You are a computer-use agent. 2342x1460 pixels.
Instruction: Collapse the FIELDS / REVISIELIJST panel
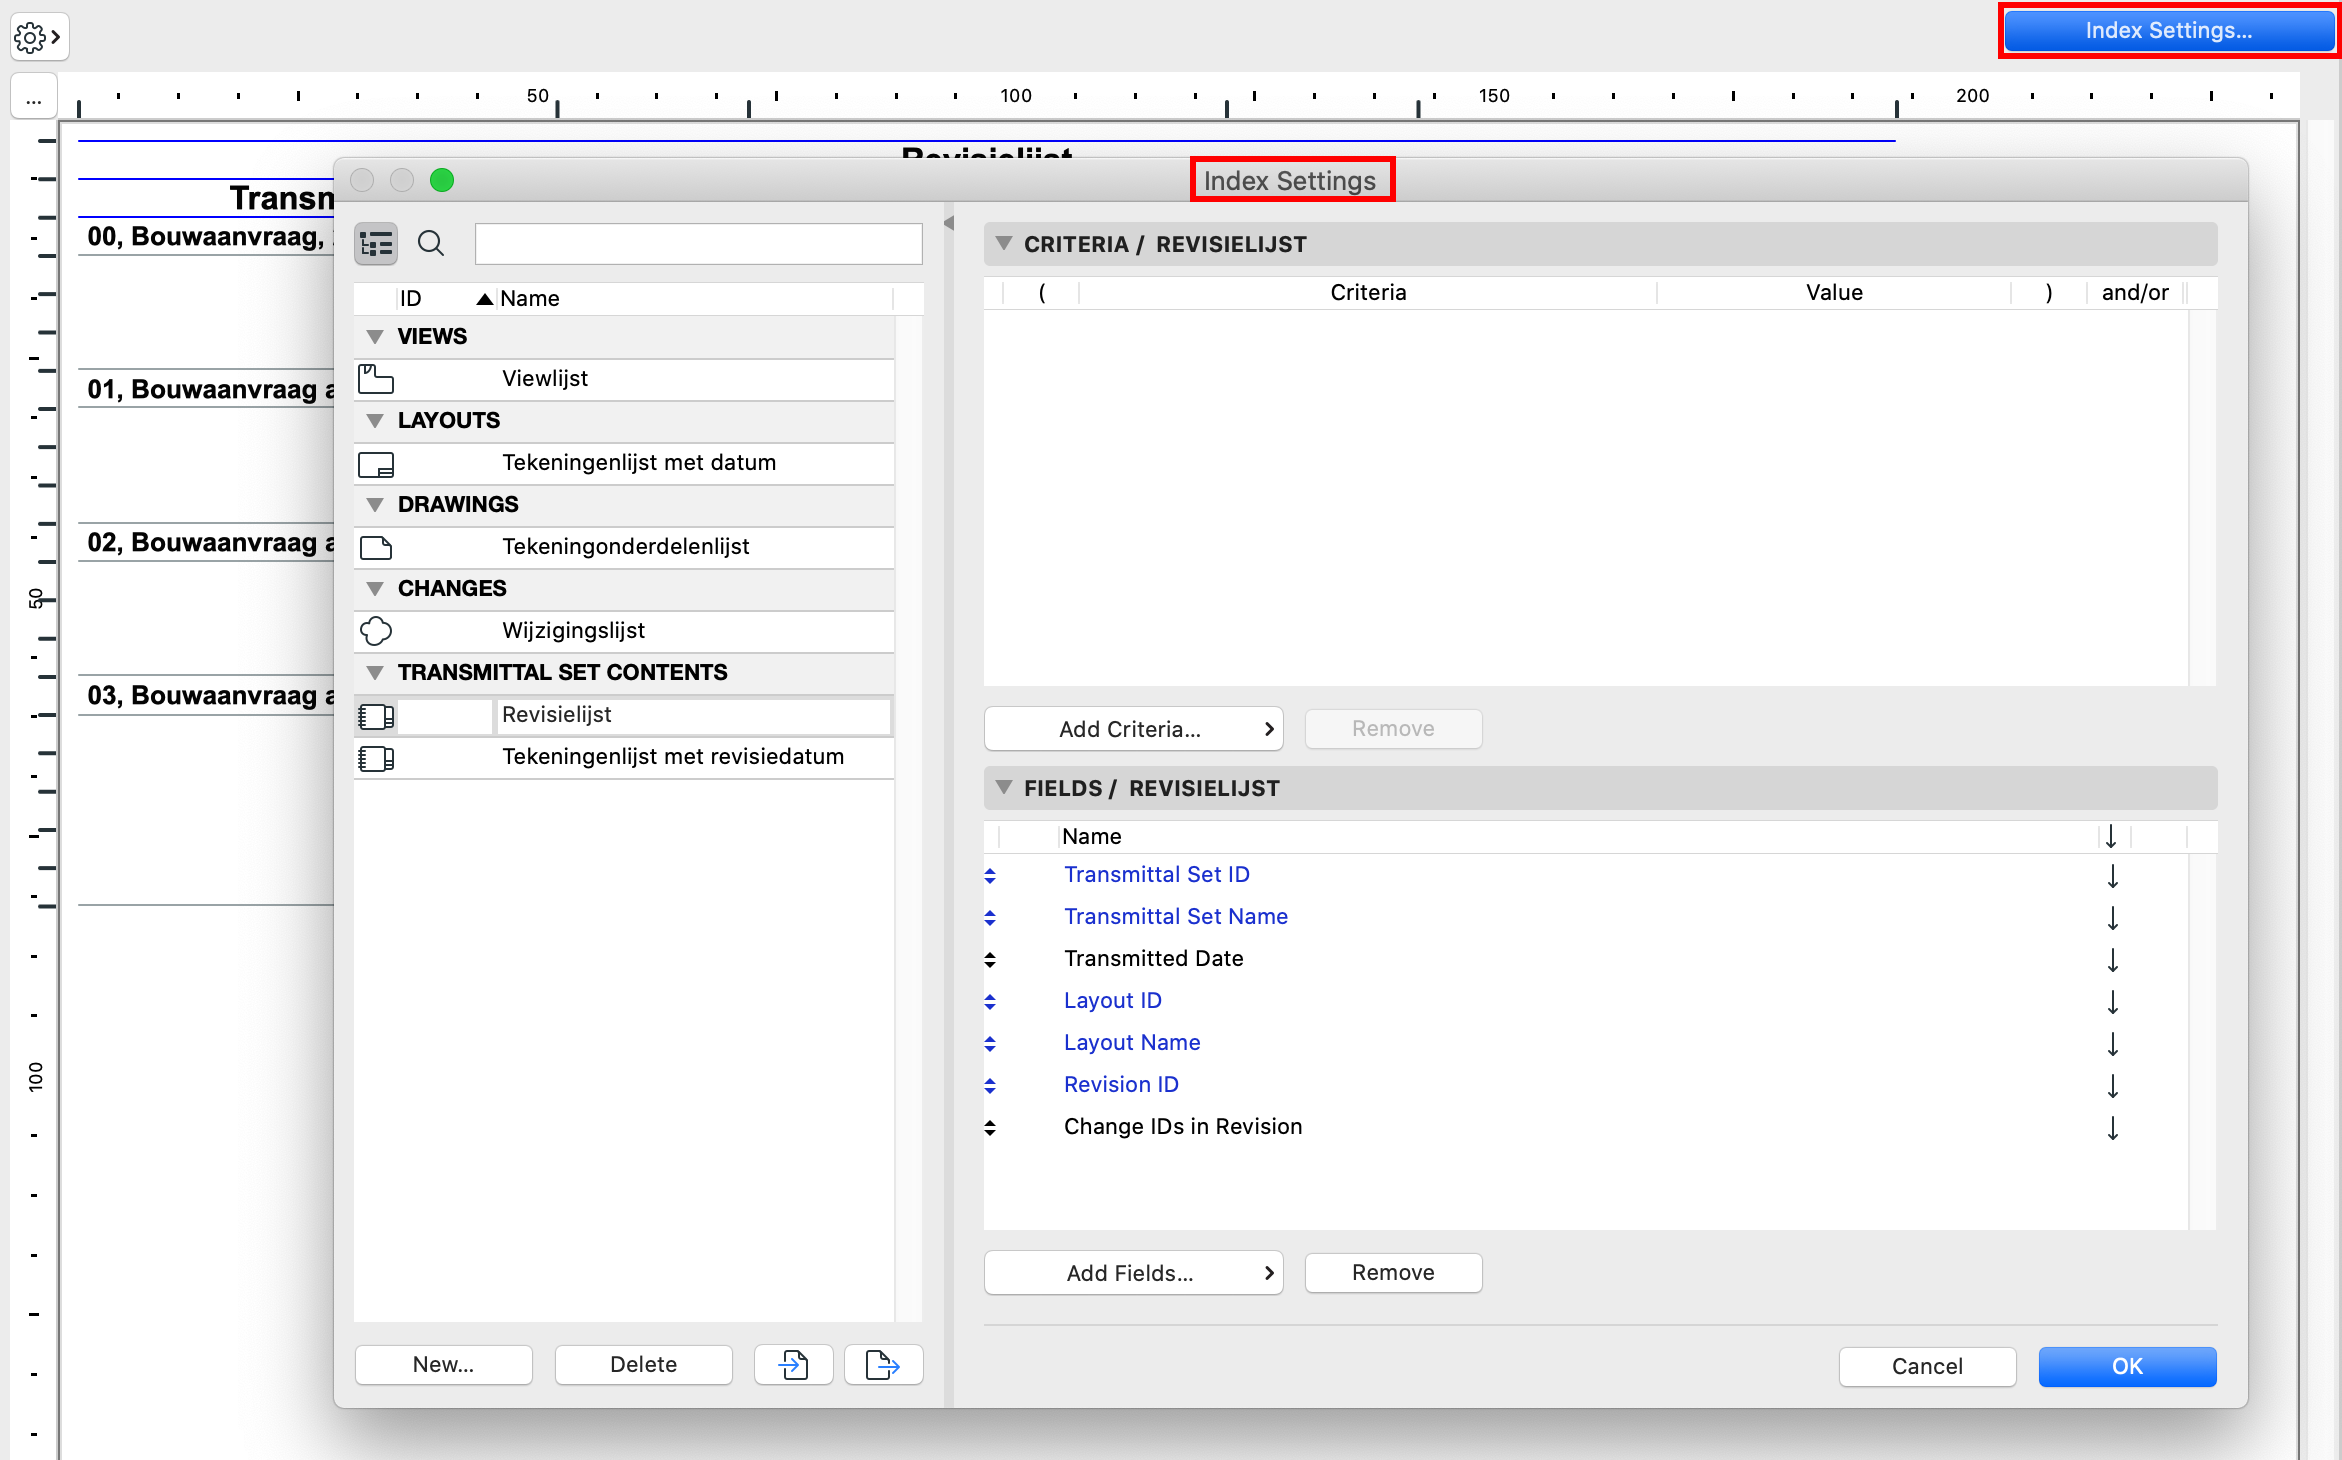coord(1004,788)
